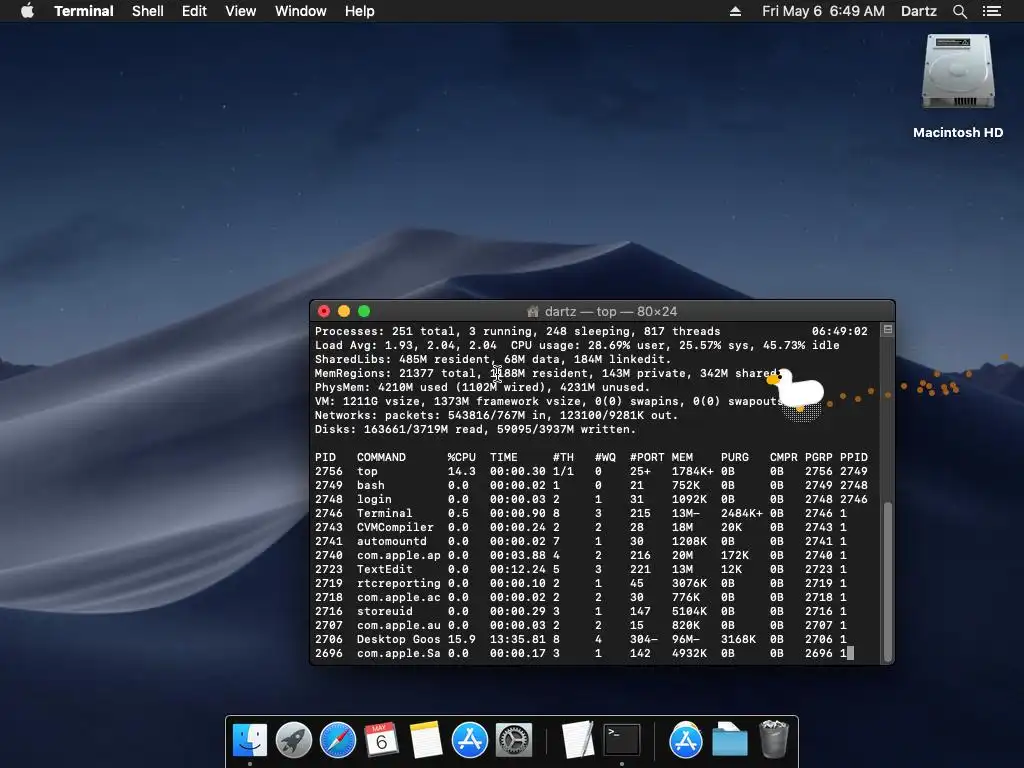Click the 13:35.81 time value
The width and height of the screenshot is (1024, 768).
518,639
